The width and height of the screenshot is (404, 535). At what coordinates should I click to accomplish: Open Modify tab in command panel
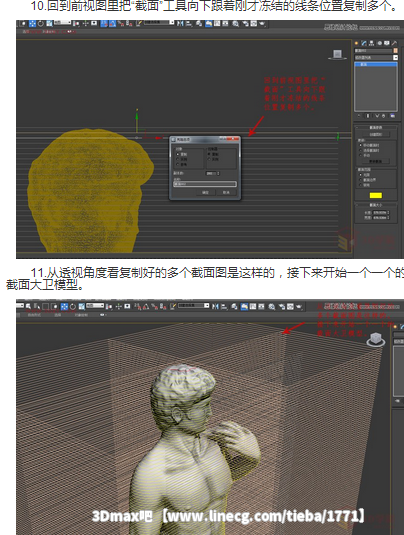coord(364,43)
